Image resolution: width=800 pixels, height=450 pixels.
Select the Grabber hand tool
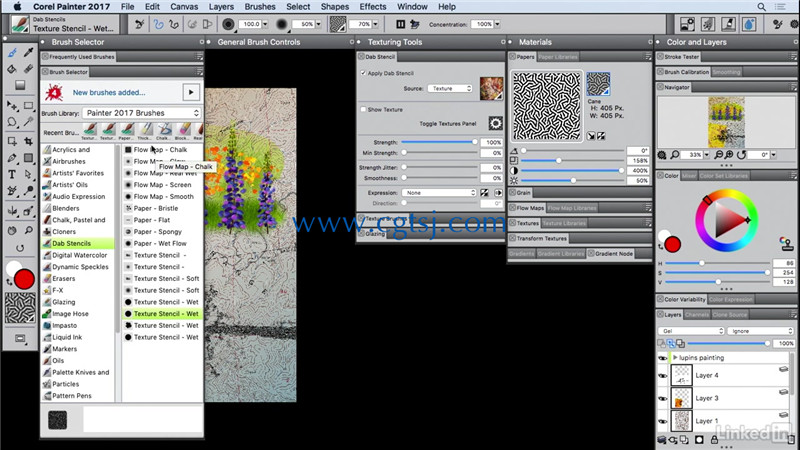(x=12, y=231)
